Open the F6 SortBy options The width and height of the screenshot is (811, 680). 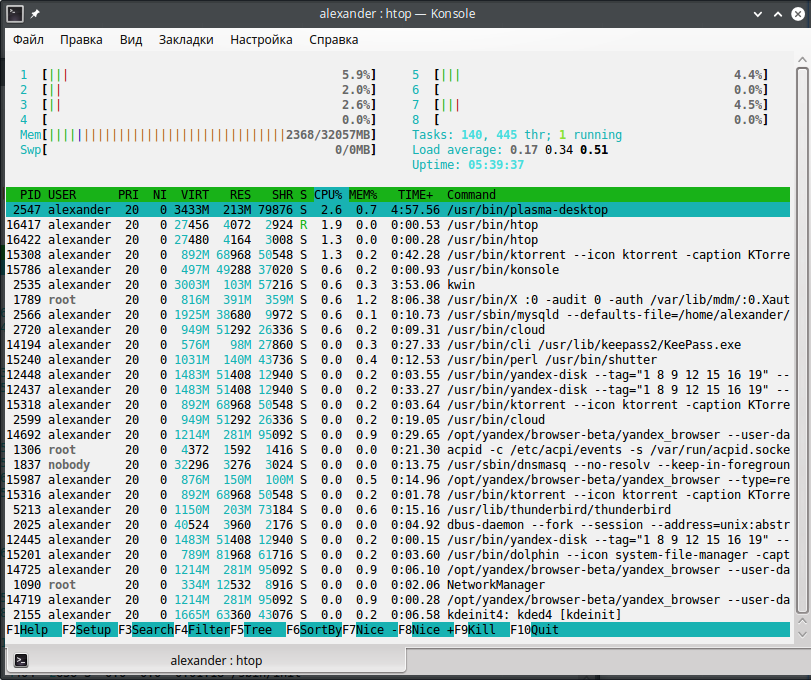coord(319,630)
